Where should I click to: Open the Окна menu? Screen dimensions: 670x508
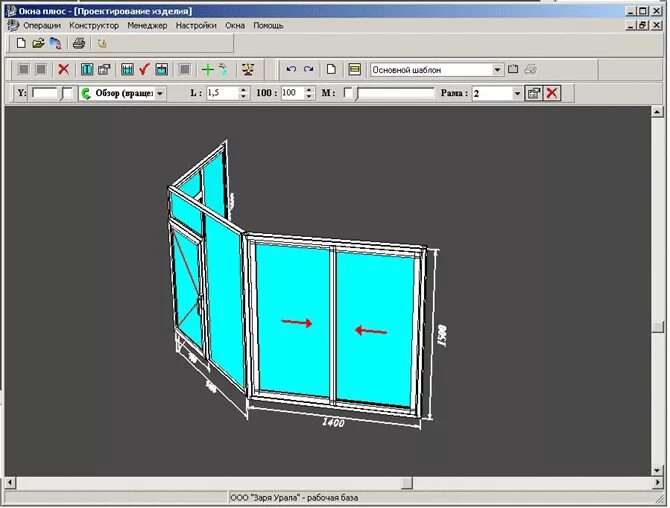click(x=235, y=26)
